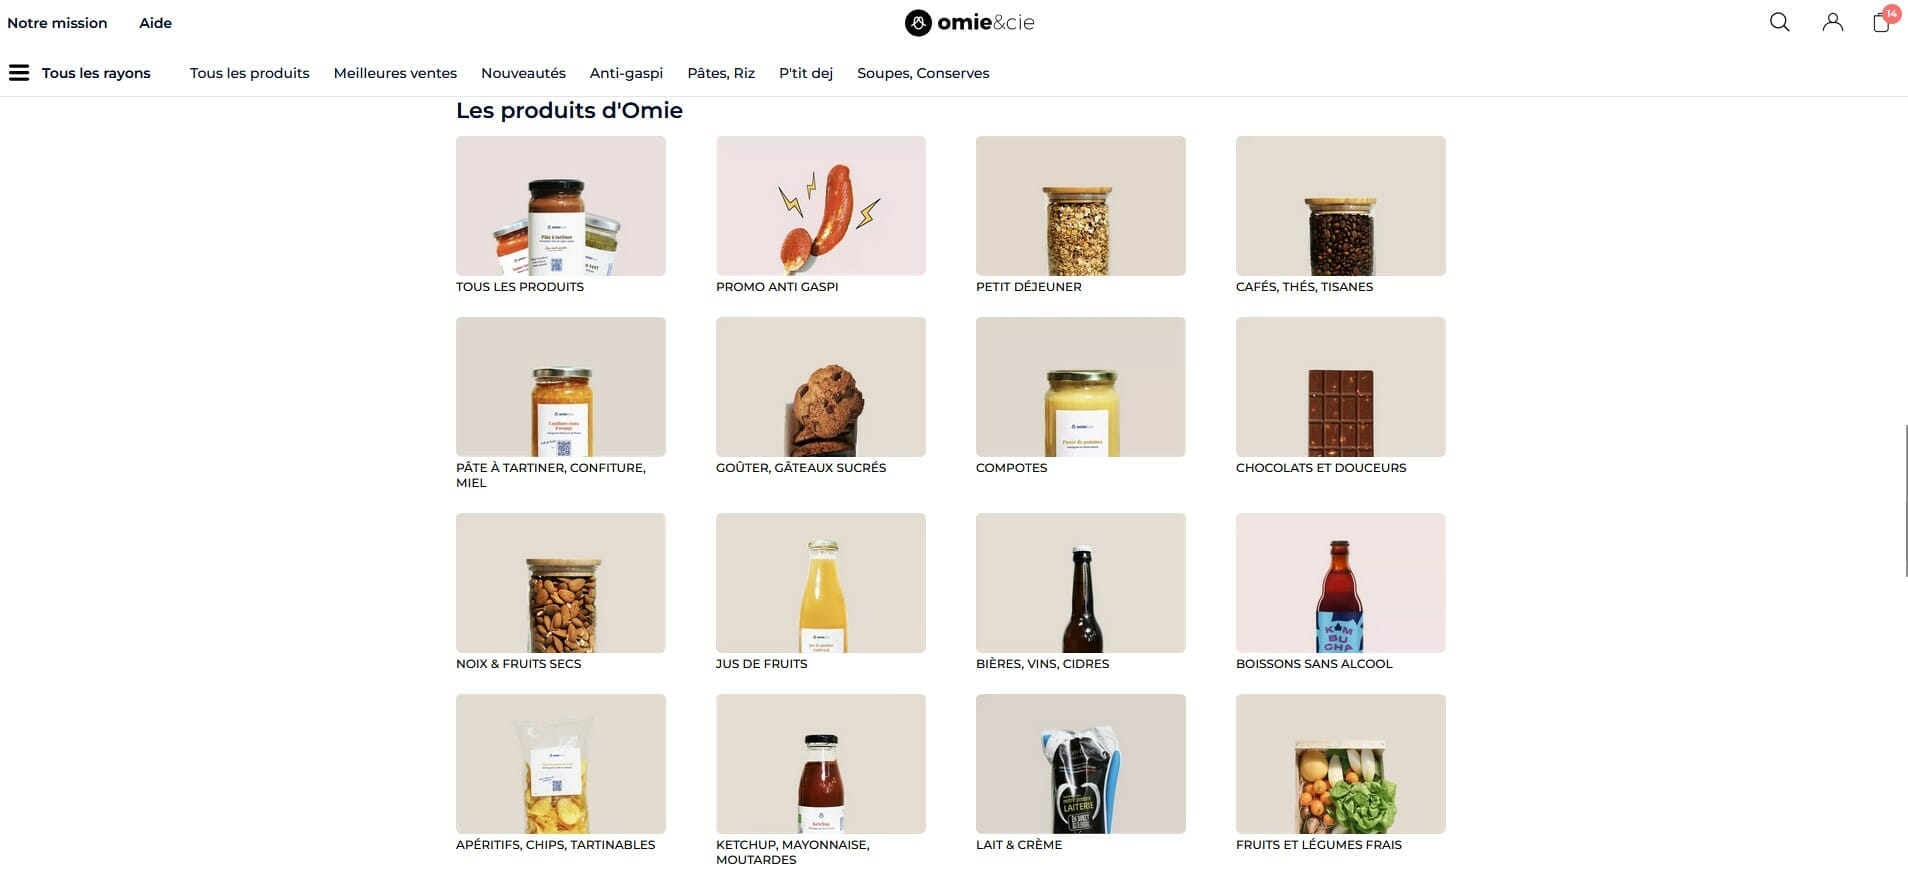This screenshot has height=884, width=1908.
Task: Click the user account icon
Action: pos(1832,22)
